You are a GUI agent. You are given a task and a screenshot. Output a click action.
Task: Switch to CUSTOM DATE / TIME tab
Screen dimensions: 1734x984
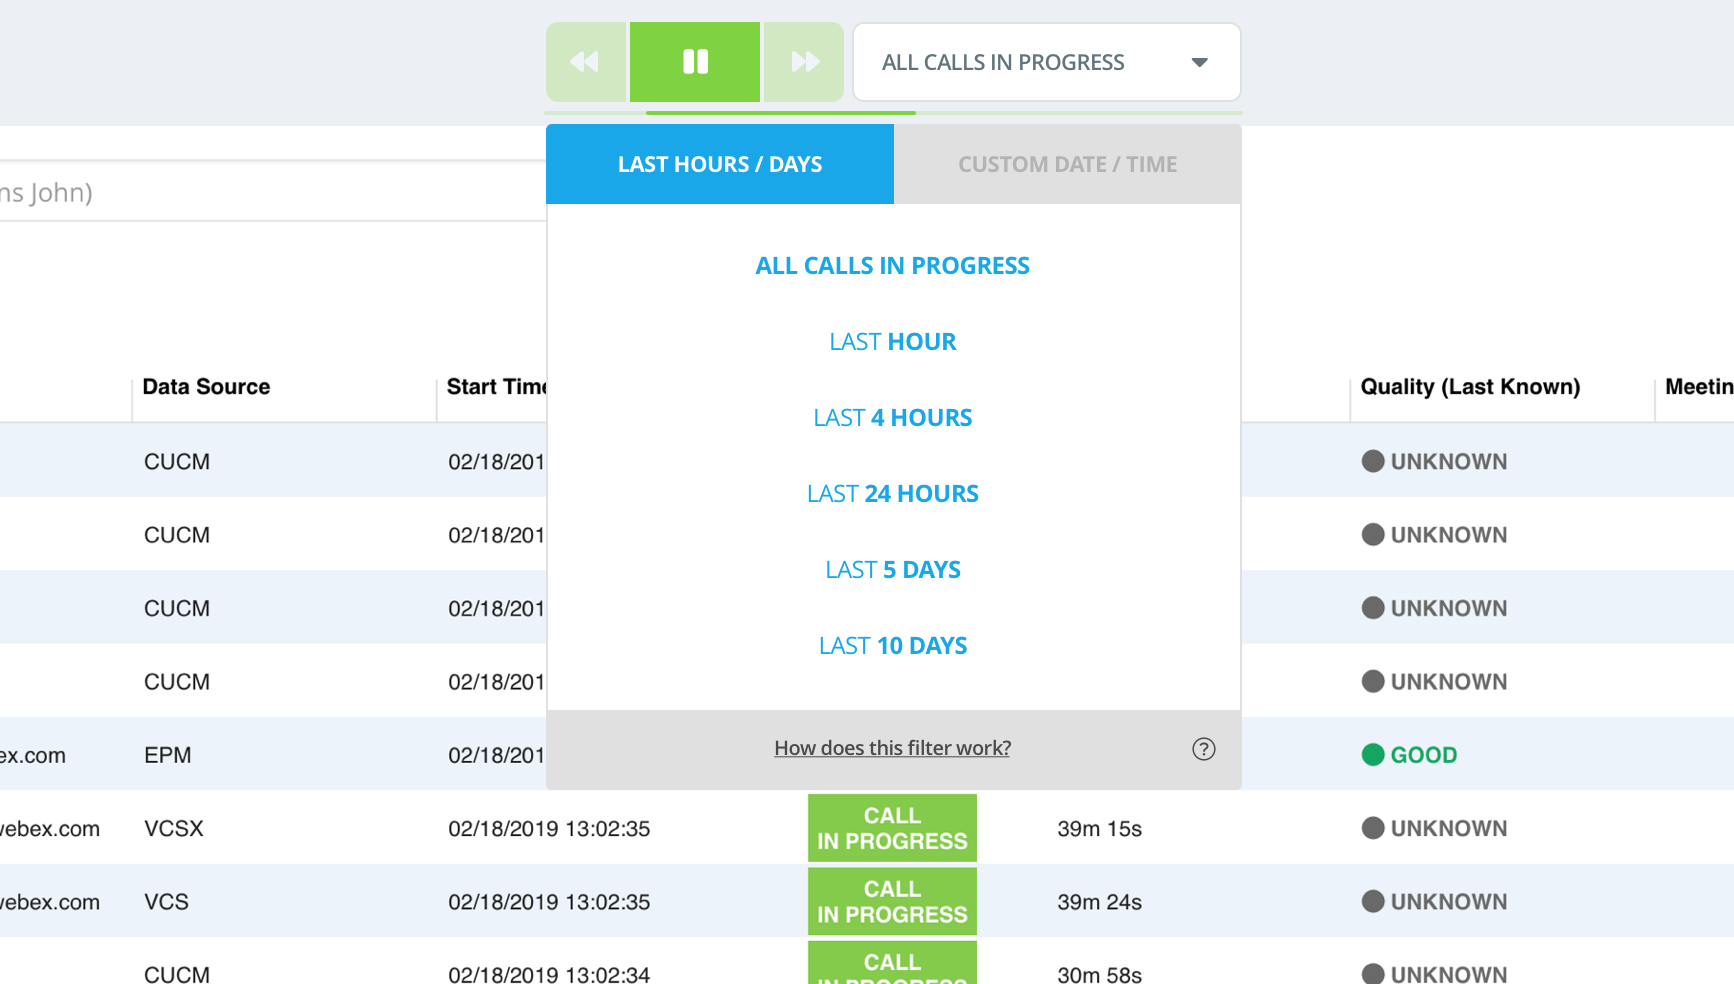pyautogui.click(x=1068, y=164)
